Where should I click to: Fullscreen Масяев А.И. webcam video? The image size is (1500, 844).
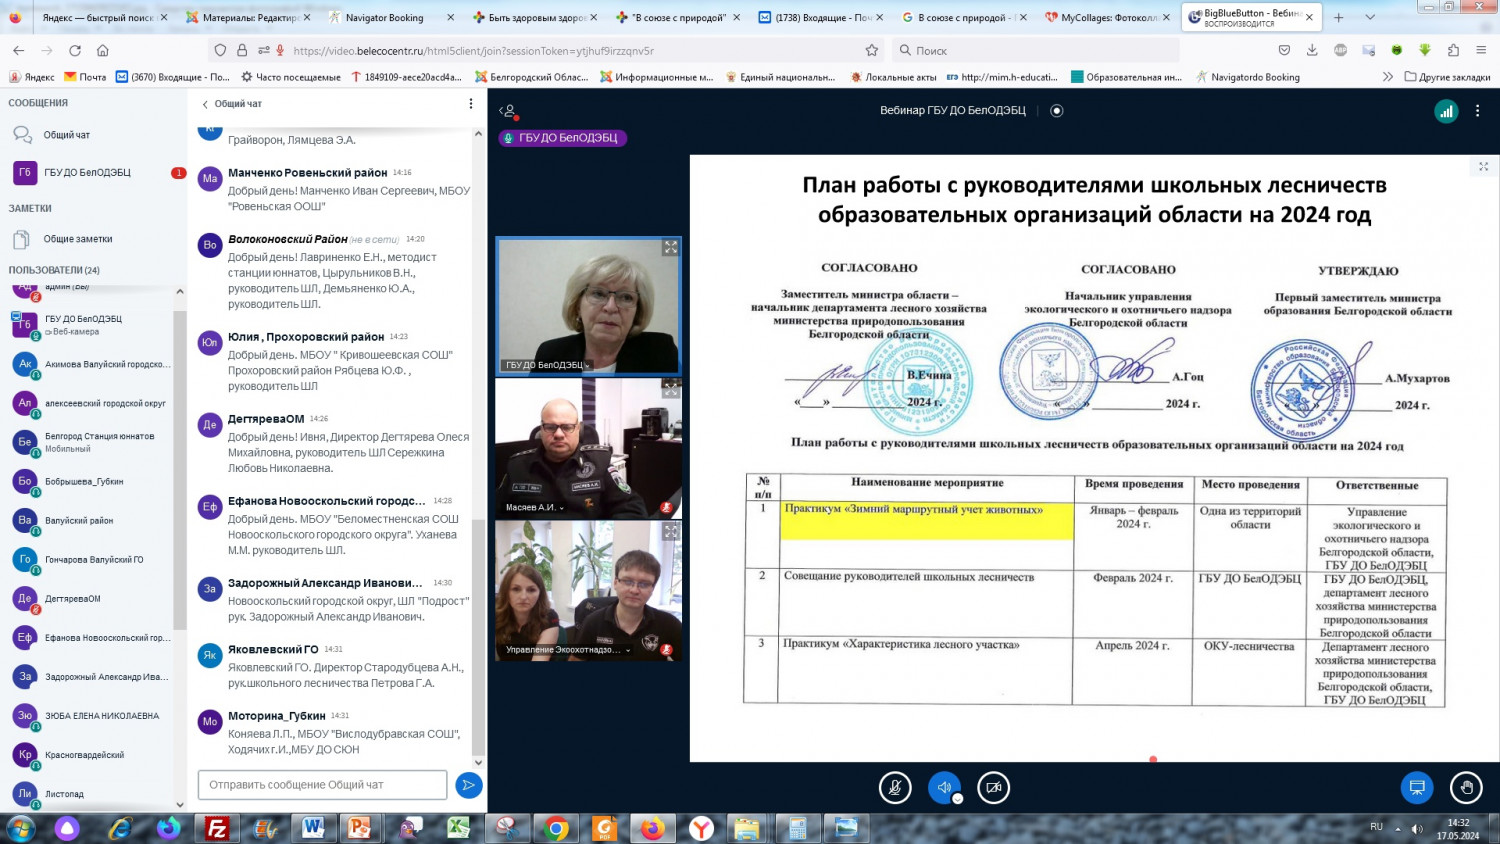(671, 389)
